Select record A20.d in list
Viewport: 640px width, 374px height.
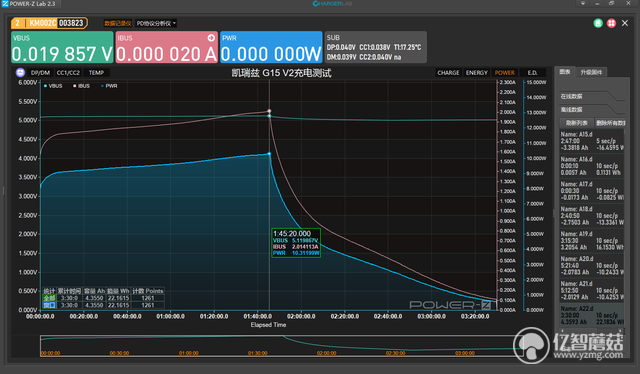tap(591, 265)
